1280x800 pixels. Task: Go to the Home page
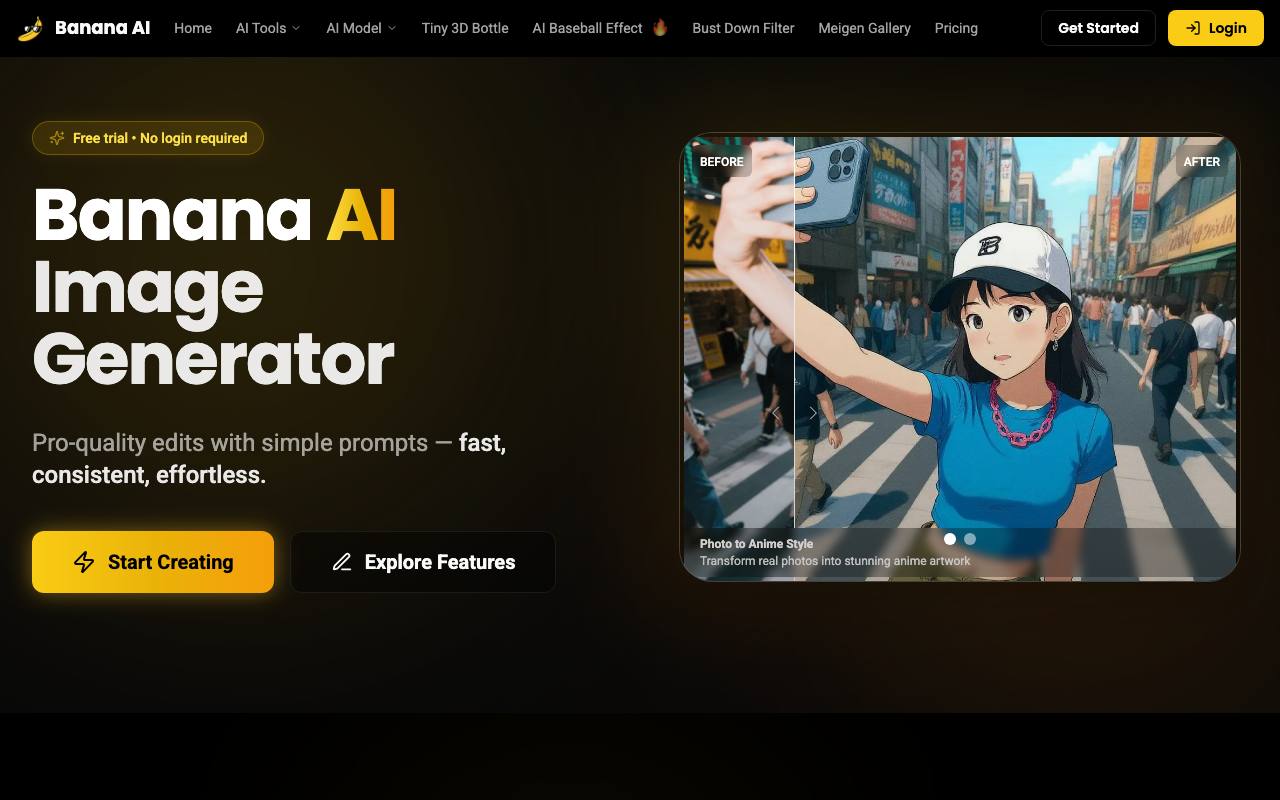[x=193, y=28]
